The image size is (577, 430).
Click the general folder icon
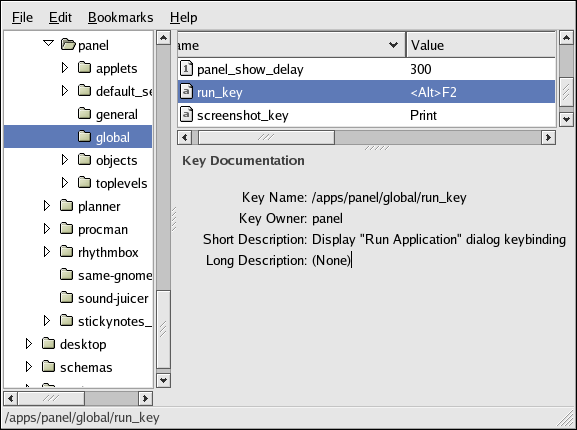coord(85,114)
